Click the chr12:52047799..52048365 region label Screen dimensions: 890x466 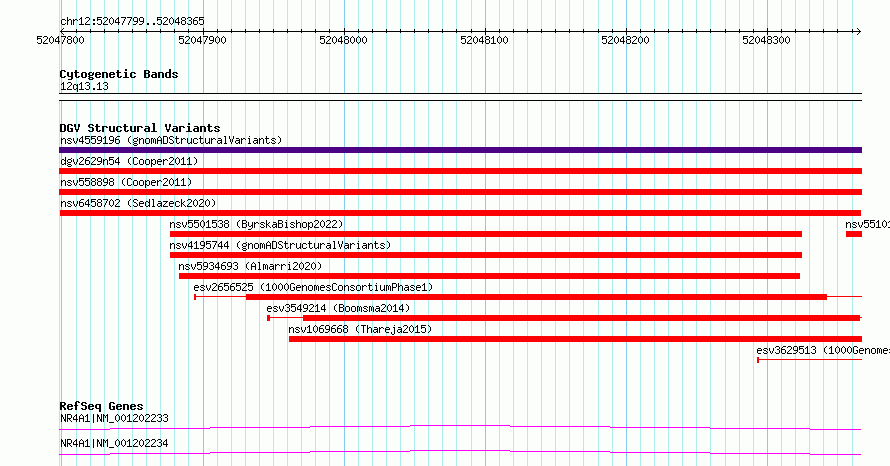132,22
